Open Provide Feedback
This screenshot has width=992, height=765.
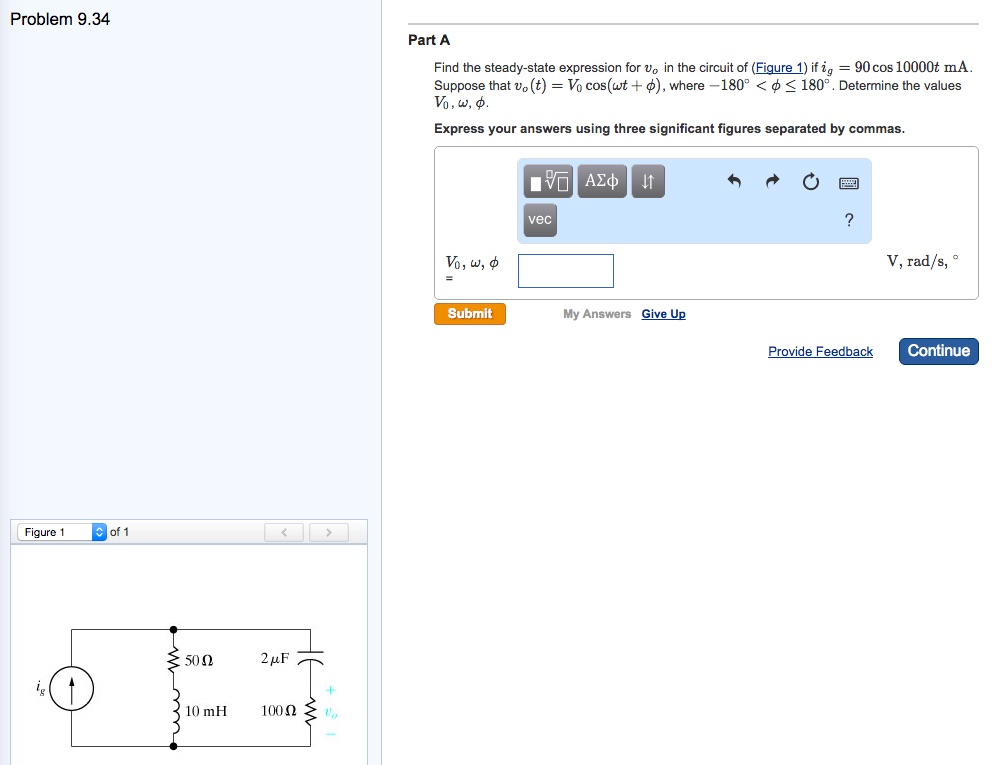click(x=820, y=351)
